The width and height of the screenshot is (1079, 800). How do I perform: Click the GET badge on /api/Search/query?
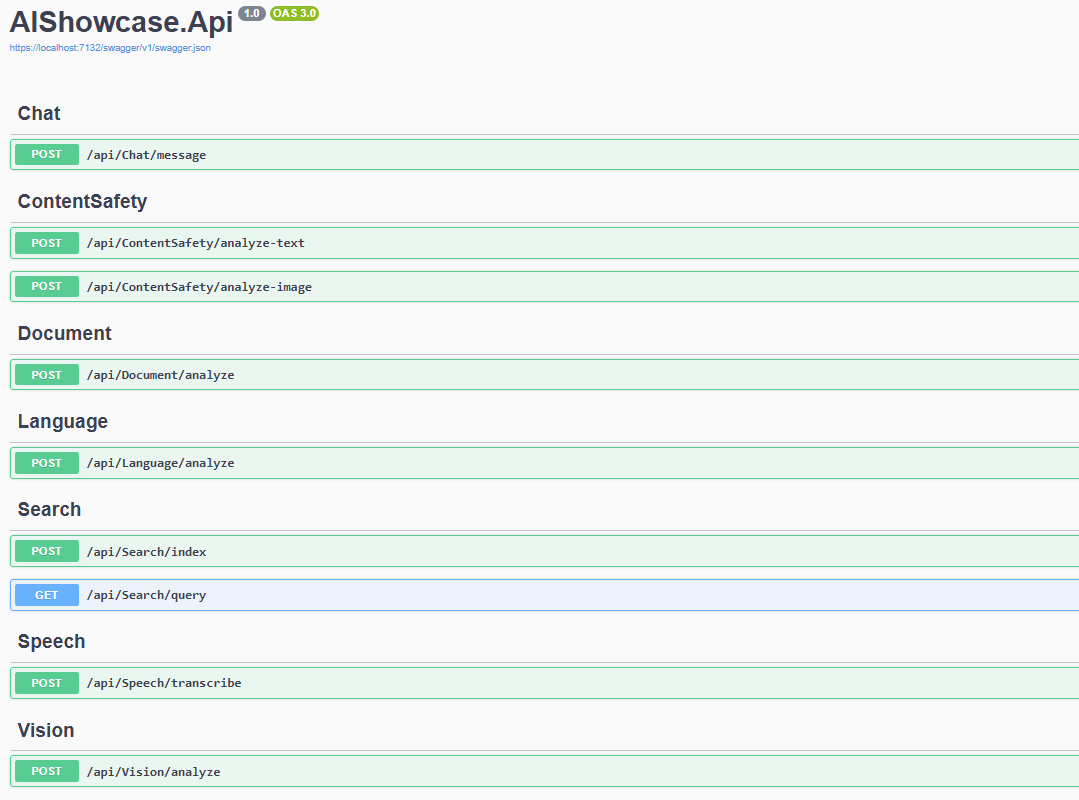point(46,594)
